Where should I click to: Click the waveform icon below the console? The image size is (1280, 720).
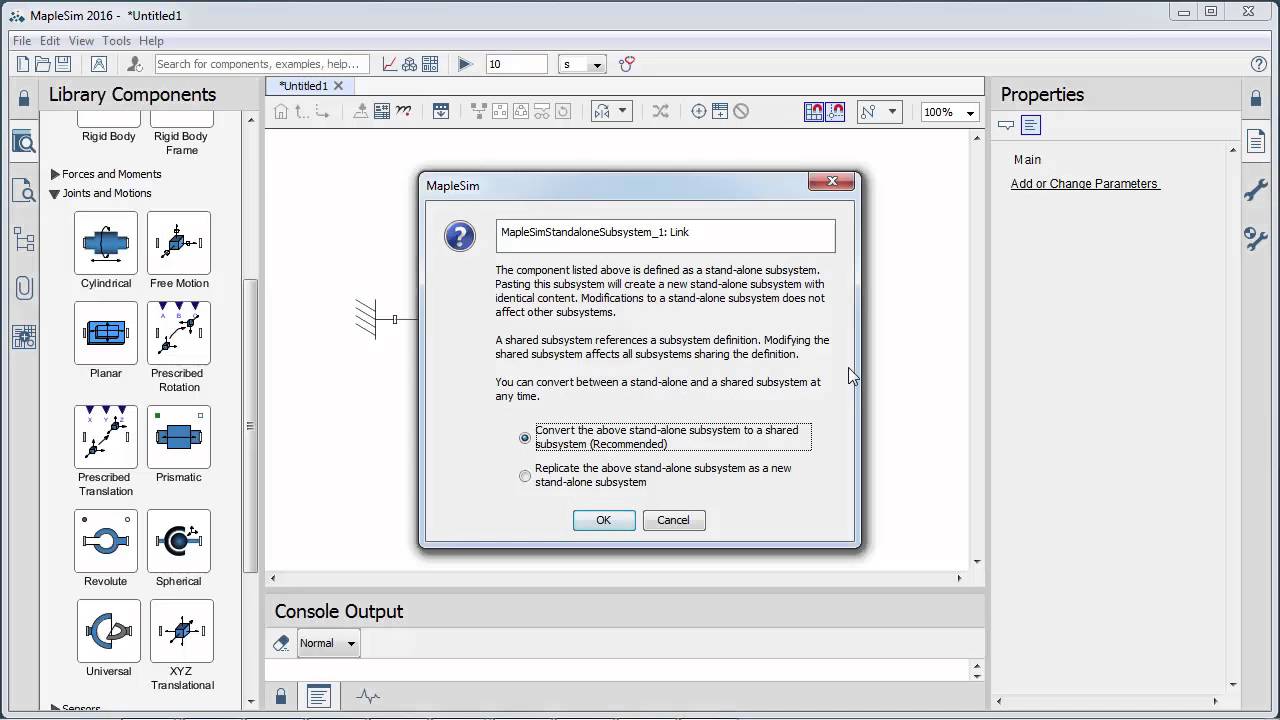(x=368, y=696)
